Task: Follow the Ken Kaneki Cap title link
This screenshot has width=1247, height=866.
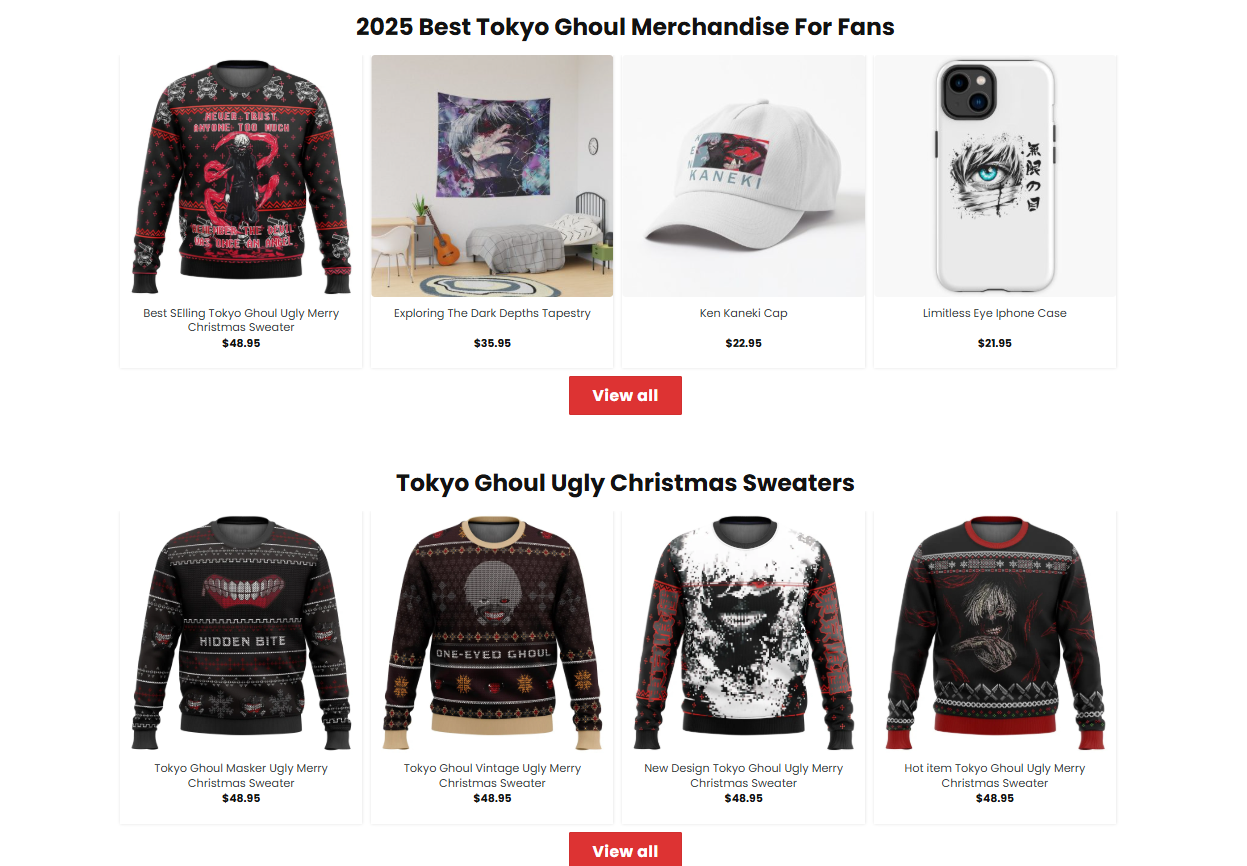Action: click(x=743, y=313)
